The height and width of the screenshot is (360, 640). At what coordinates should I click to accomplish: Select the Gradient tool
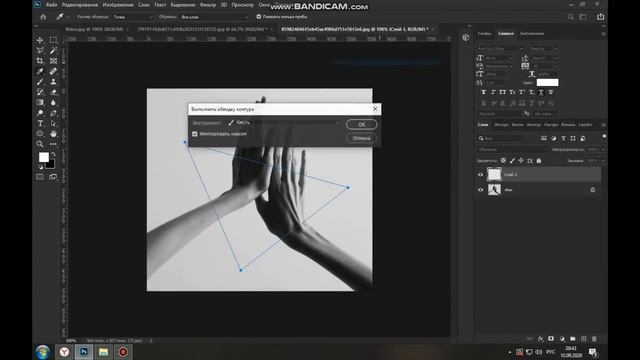pyautogui.click(x=40, y=102)
